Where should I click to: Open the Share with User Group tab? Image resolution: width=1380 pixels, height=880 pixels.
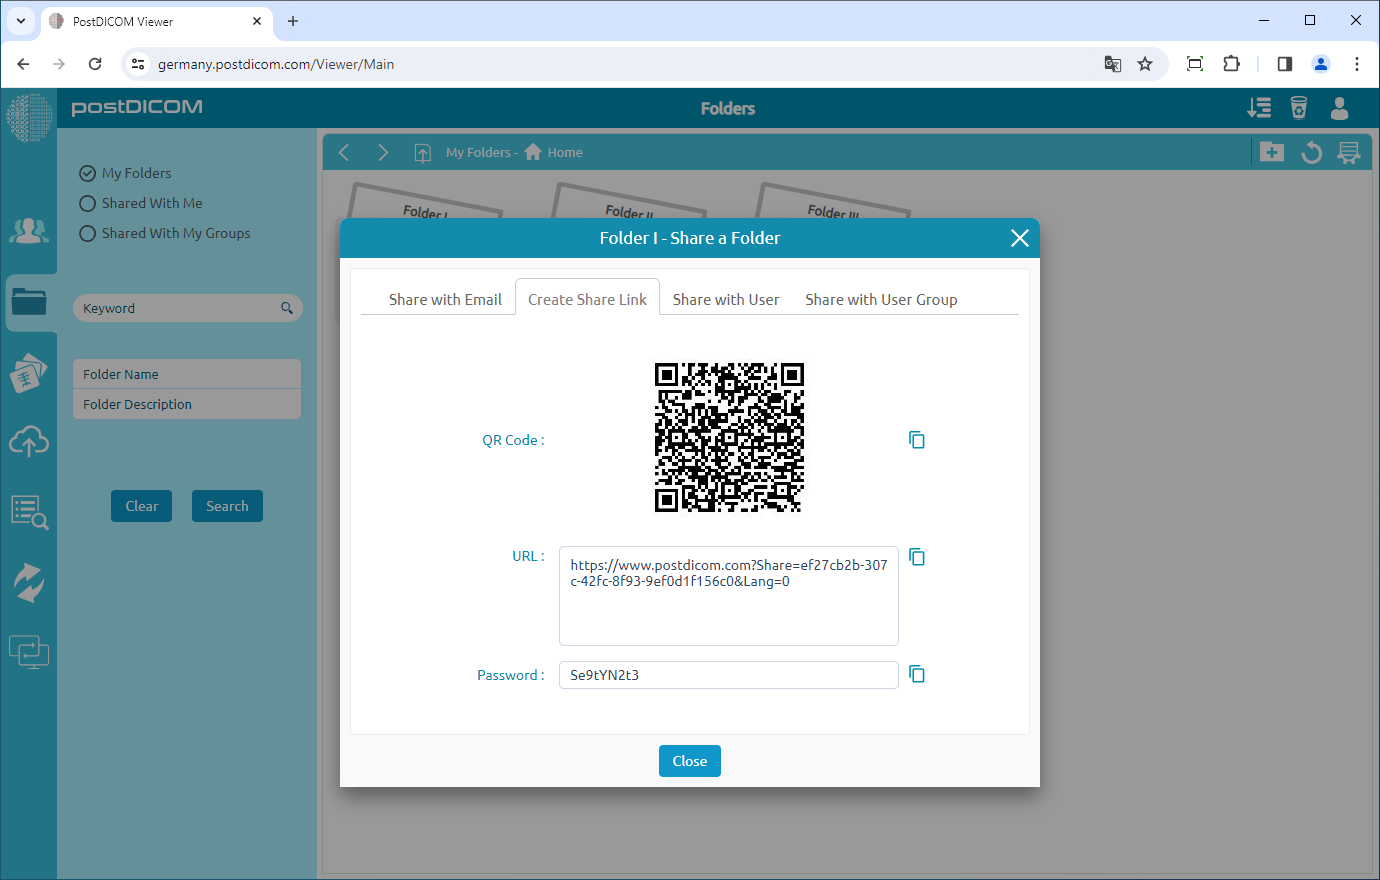881,300
